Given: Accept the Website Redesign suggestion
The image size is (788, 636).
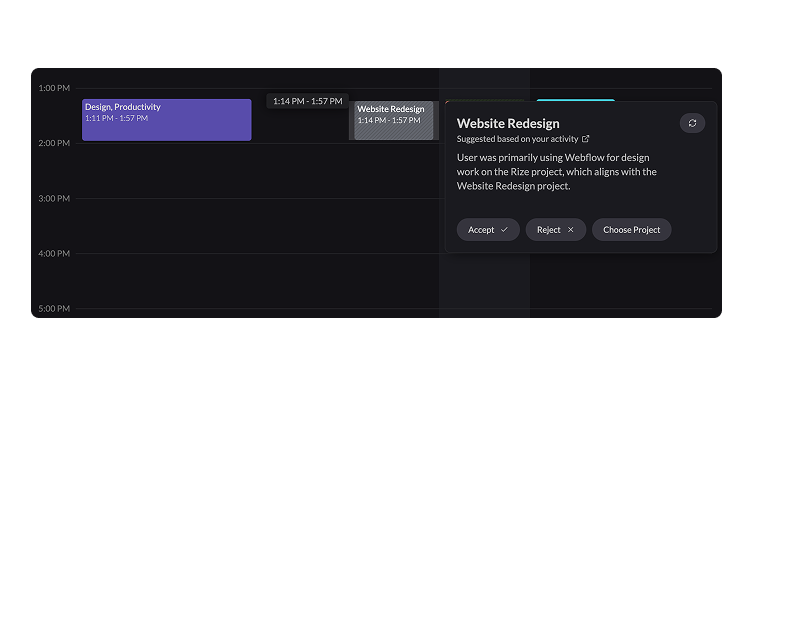Looking at the screenshot, I should click(488, 230).
